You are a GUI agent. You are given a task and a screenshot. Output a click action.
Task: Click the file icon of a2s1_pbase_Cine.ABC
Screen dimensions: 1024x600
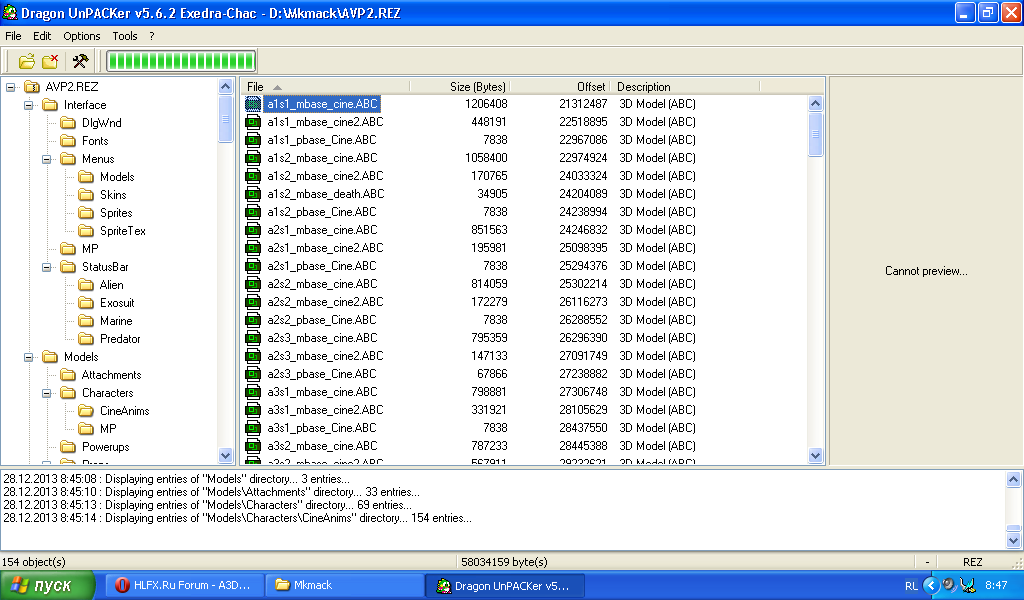pos(253,266)
